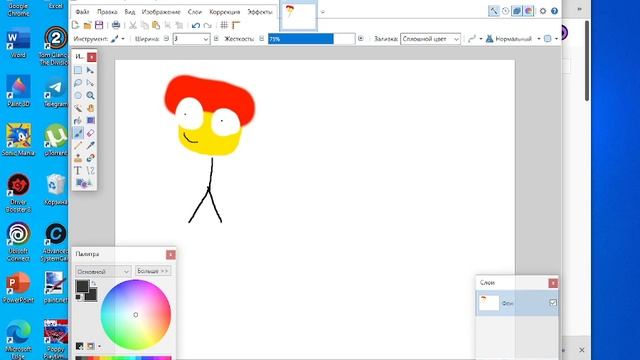Select the Zoom magnifier tool

(x=90, y=96)
